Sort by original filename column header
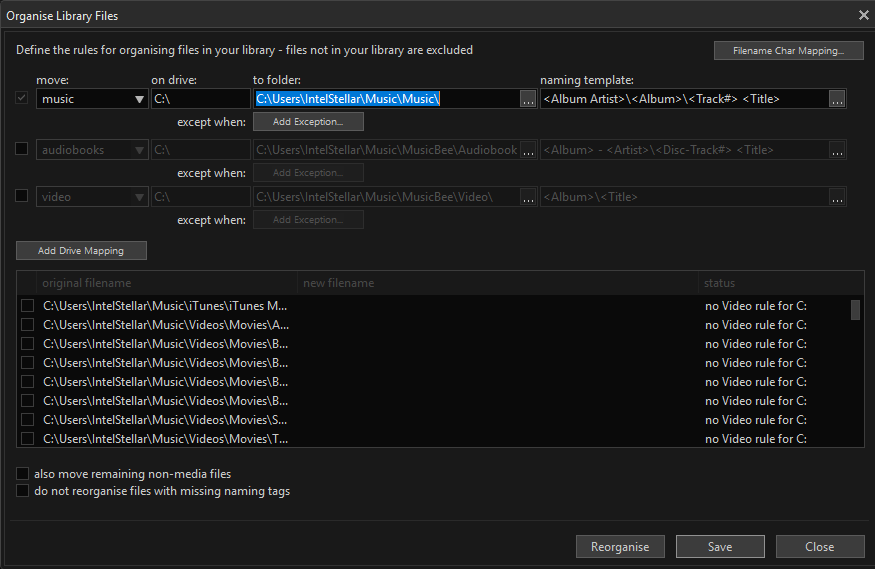 click(x=160, y=283)
